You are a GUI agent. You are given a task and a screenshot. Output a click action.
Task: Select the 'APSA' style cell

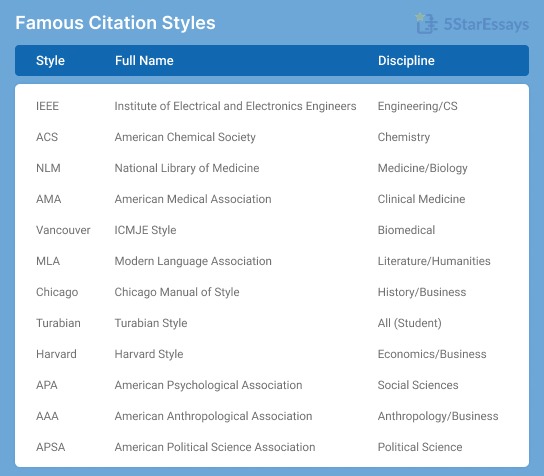(x=50, y=447)
